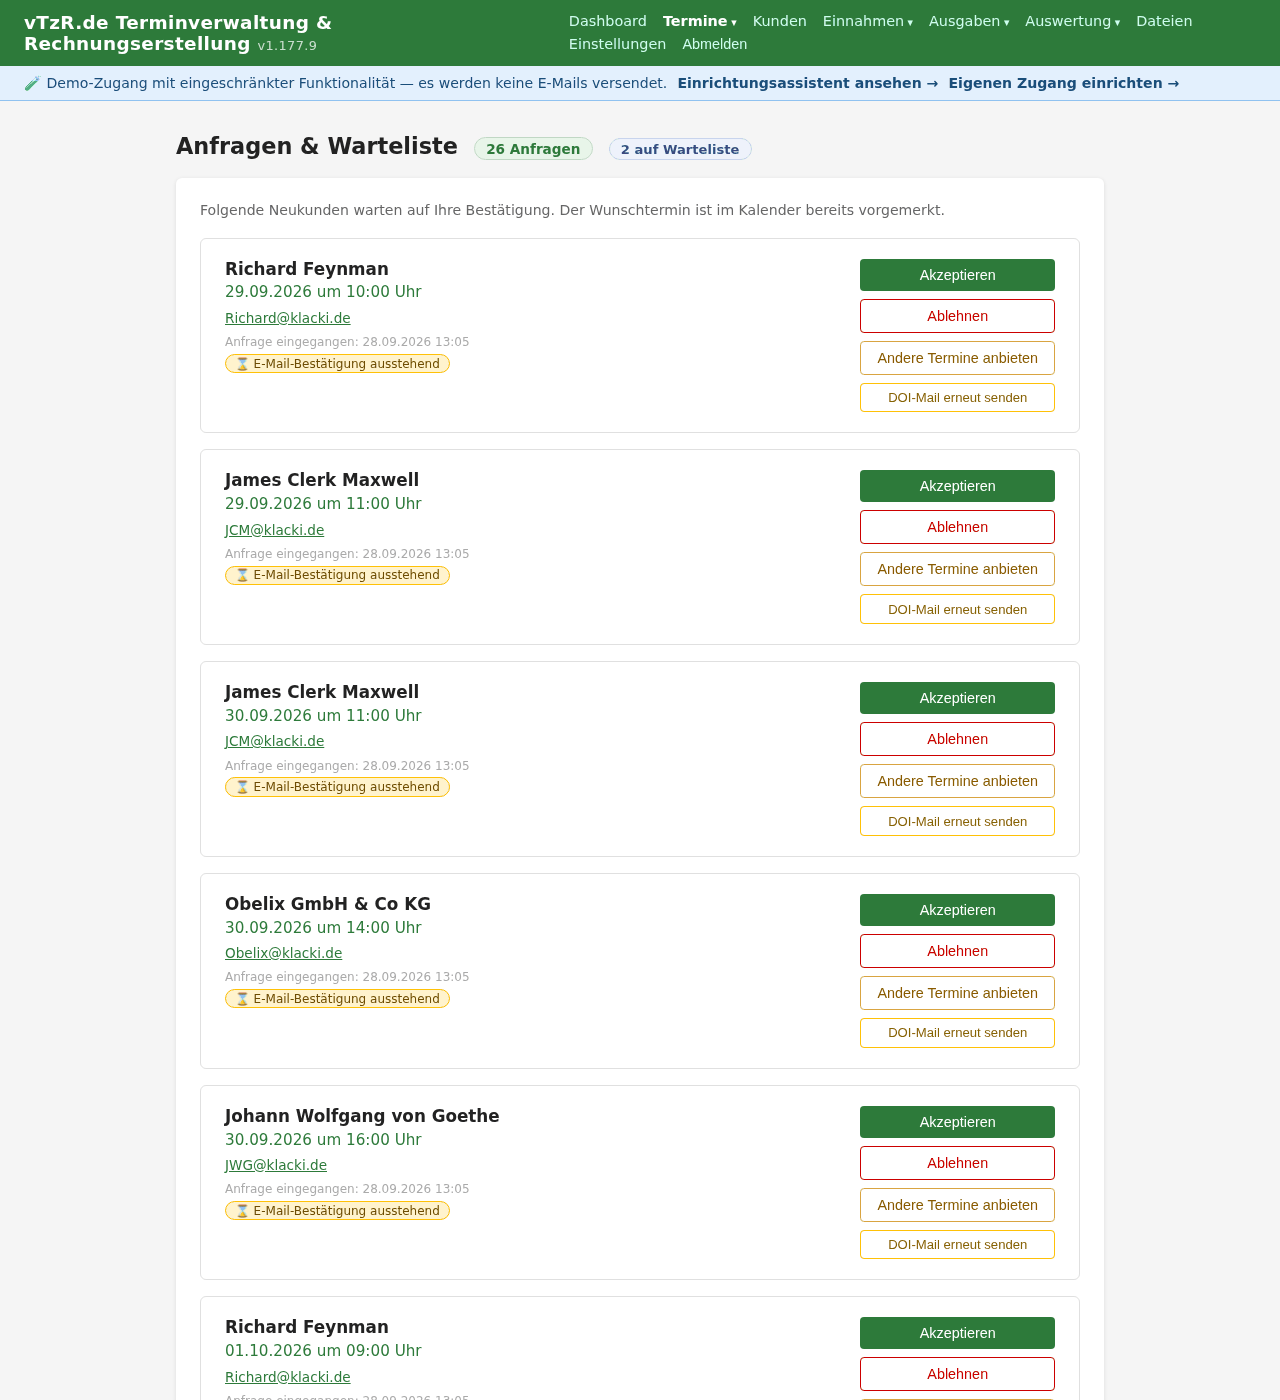Screen dimensions: 1280x1400
Task: Accept Richard Feynman's 01.10.2026 request
Action: pyautogui.click(x=957, y=1333)
